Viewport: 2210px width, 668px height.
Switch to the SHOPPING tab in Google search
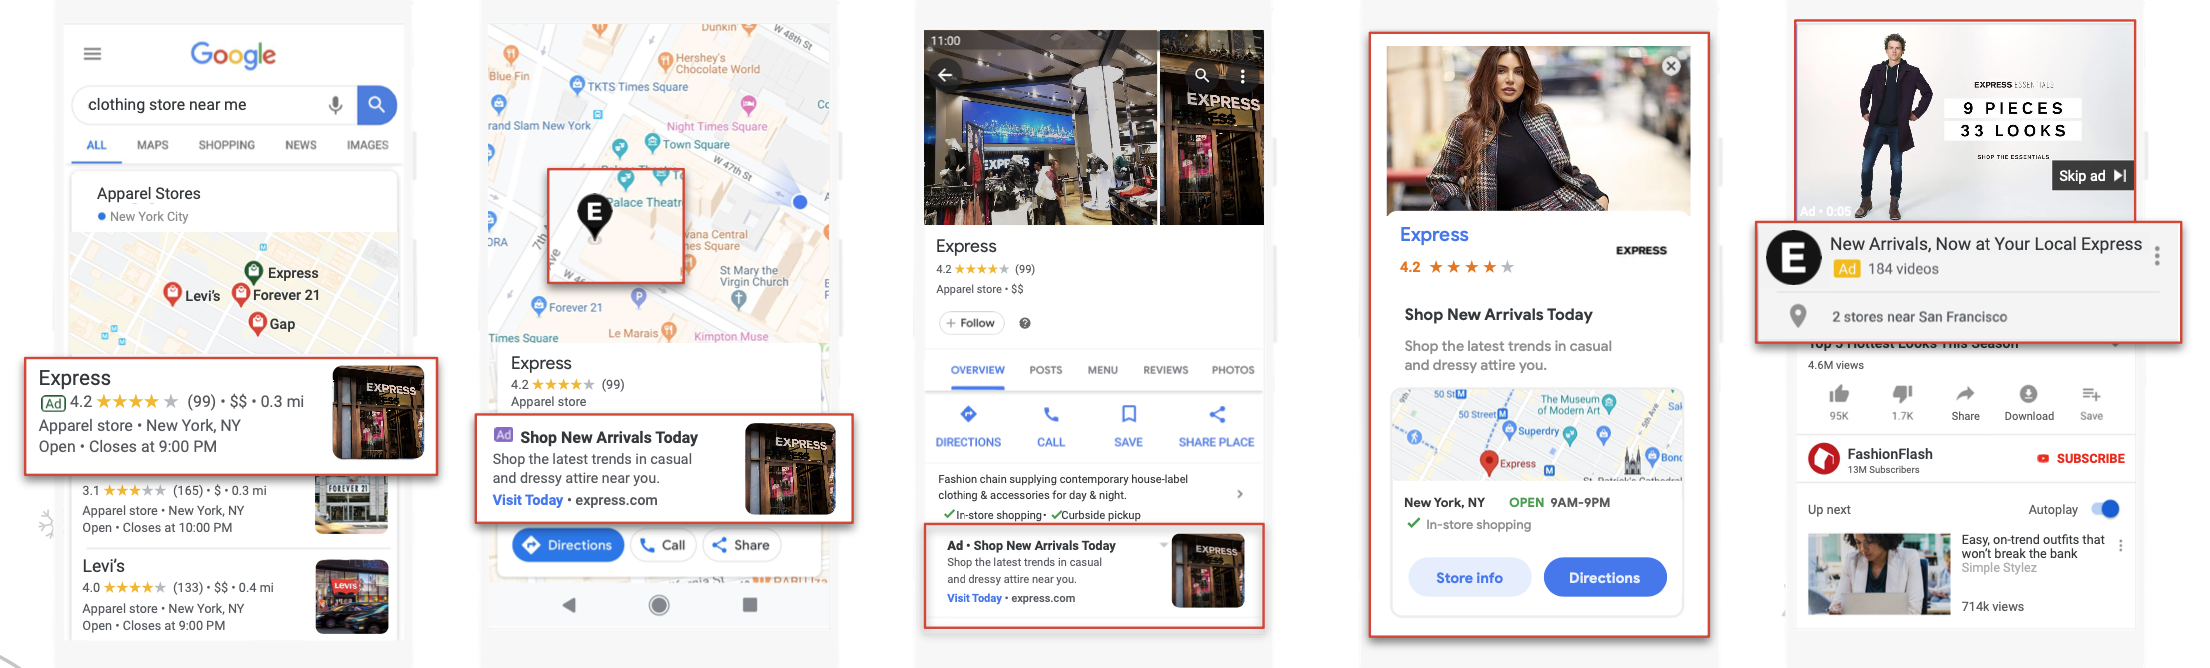[227, 145]
